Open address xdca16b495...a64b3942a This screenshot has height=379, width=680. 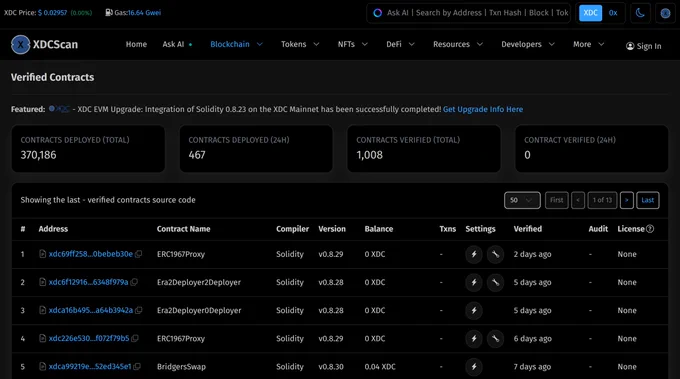91,310
